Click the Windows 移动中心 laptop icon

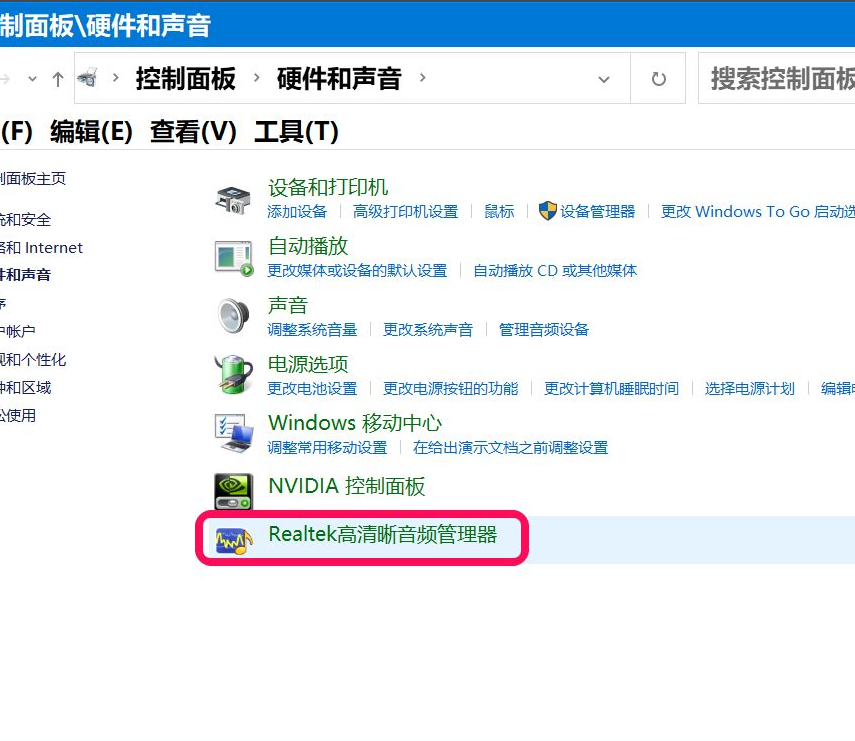click(x=234, y=433)
